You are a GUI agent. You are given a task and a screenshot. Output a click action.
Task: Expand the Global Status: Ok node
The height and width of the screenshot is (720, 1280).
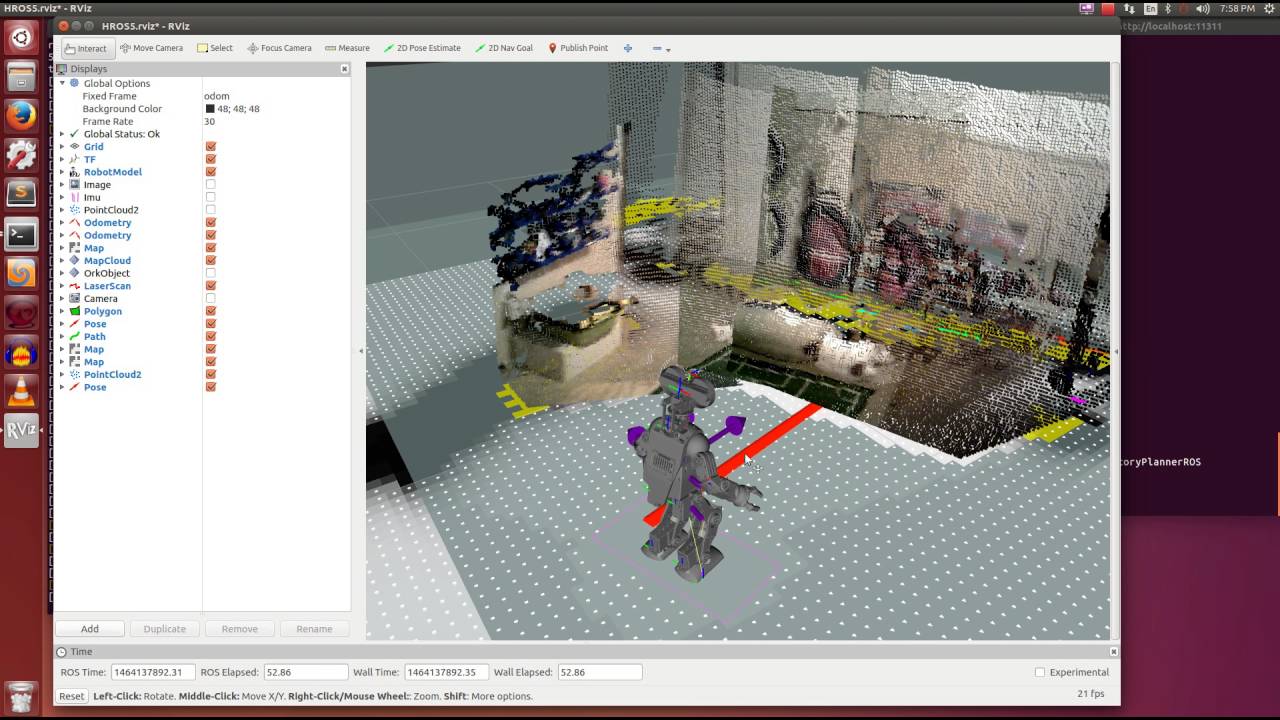pos(62,134)
